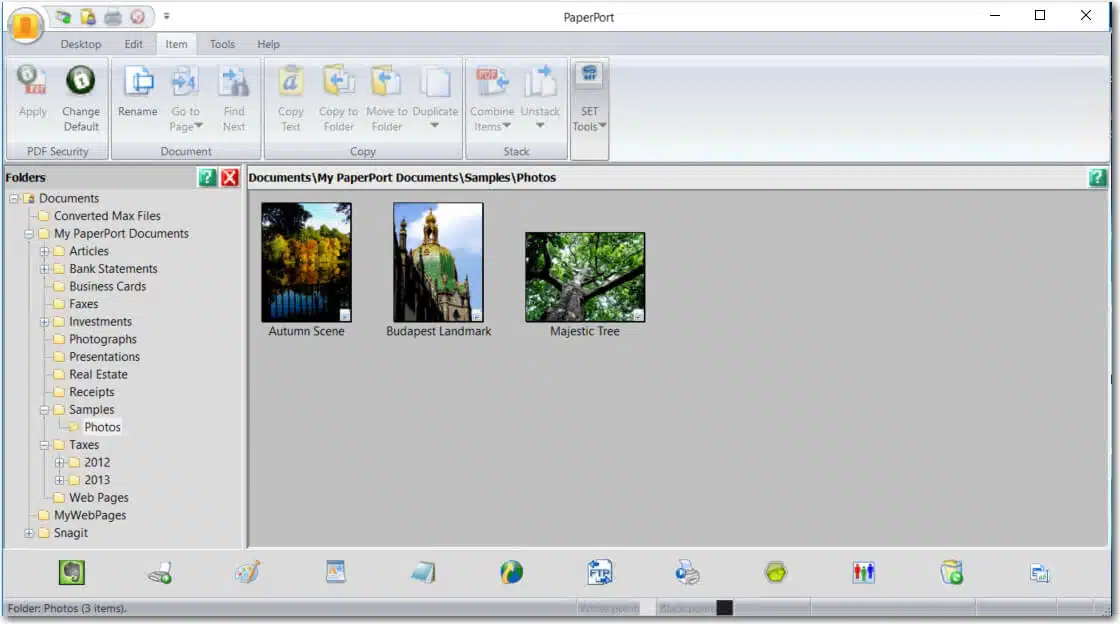The height and width of the screenshot is (624, 1120).
Task: Click the green hexagon icon in Send To bar
Action: click(x=775, y=573)
